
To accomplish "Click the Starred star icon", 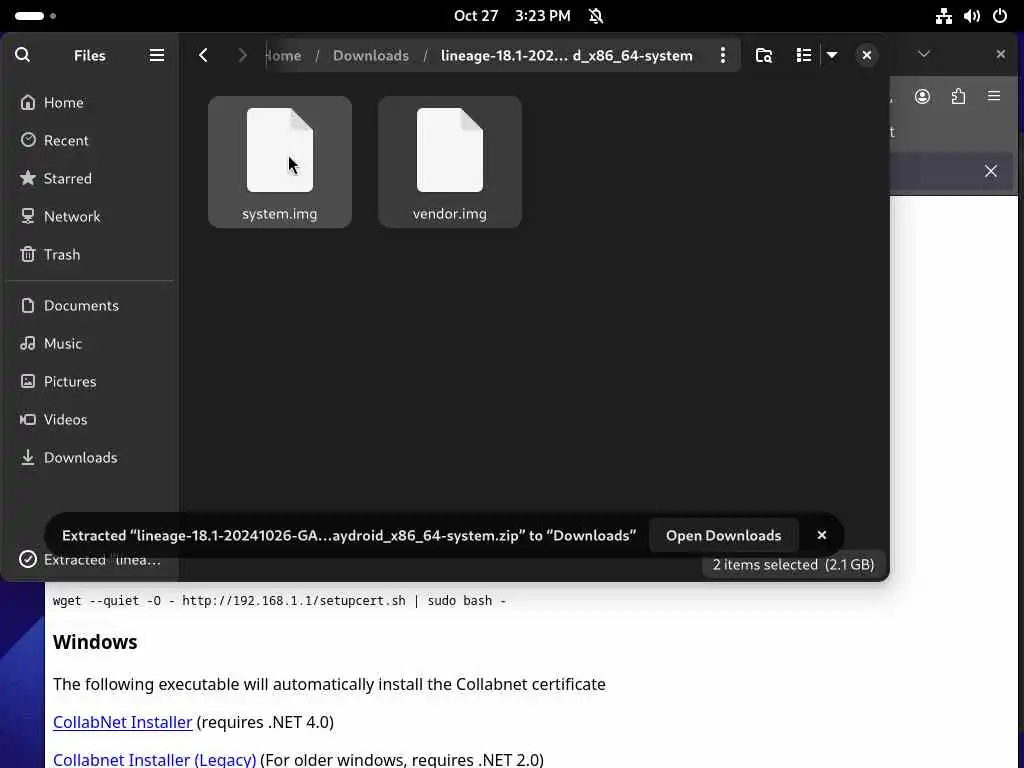I will [27, 178].
